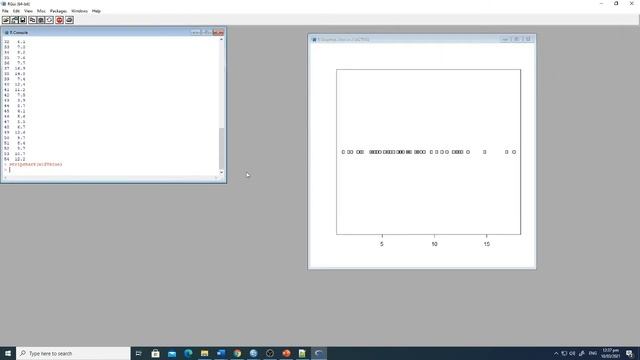Click the Open script toolbar icon
The height and width of the screenshot is (360, 640).
6,20
